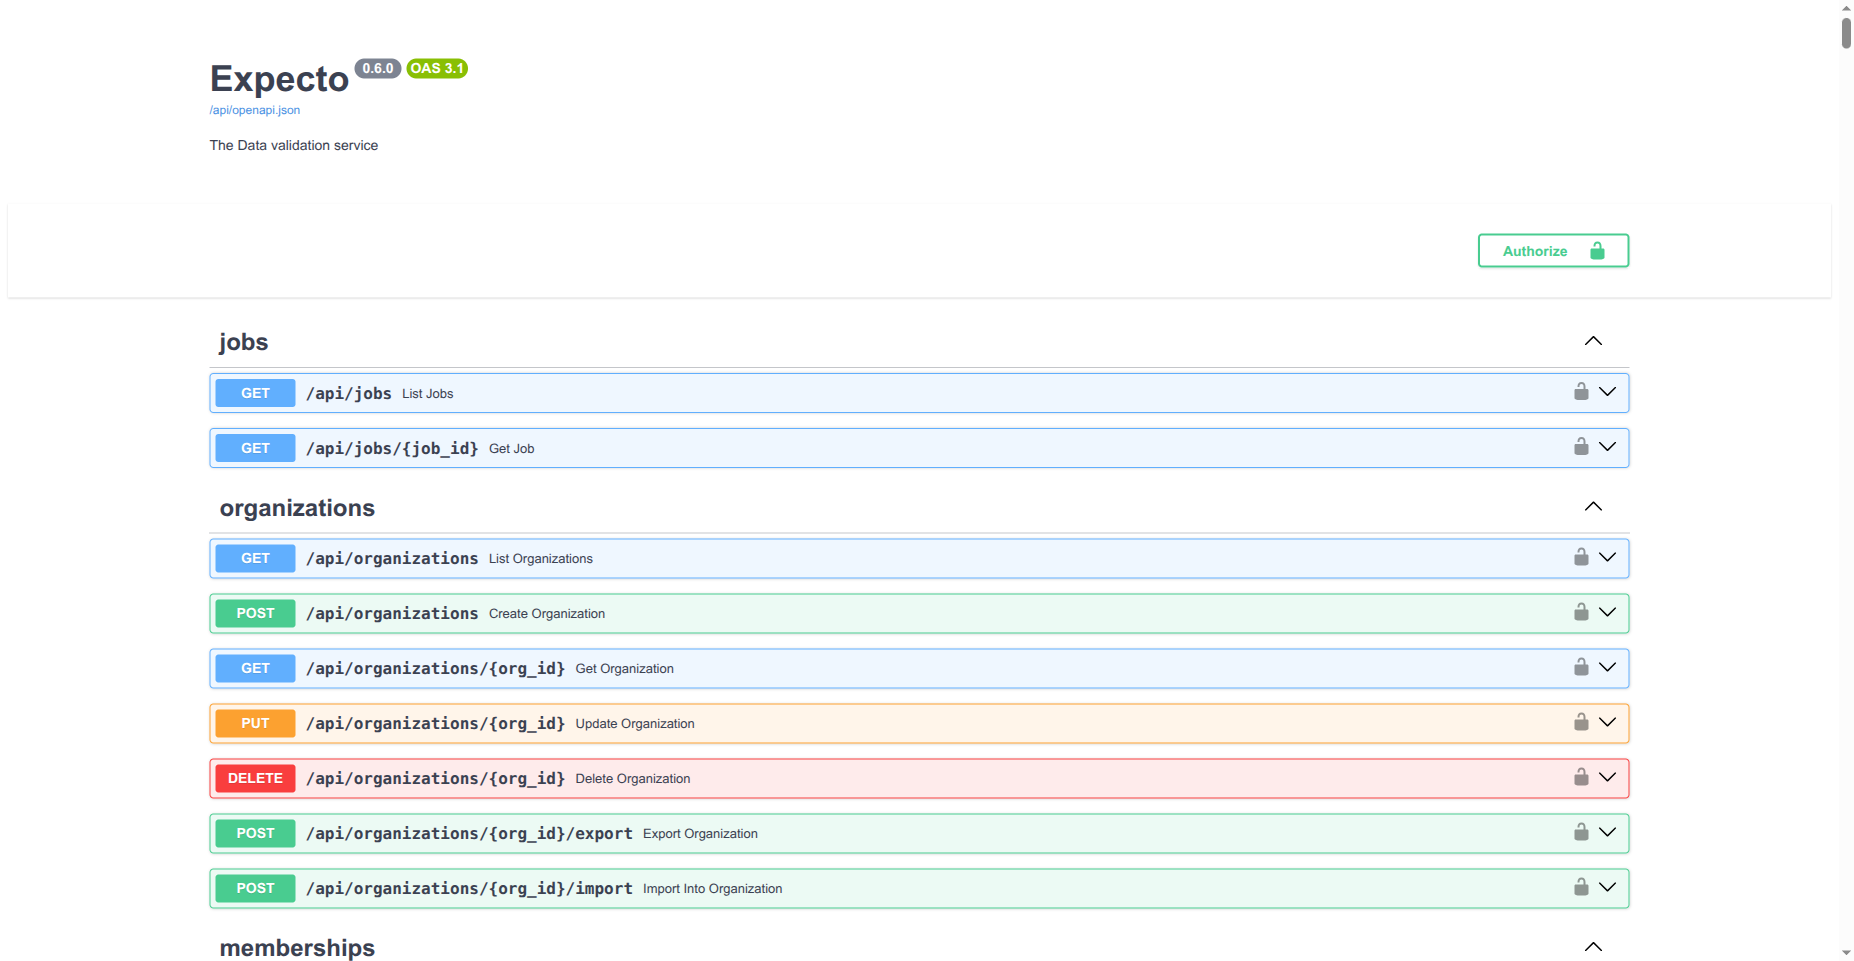Open the /api/openapi.json link
This screenshot has width=1854, height=961.
255,110
